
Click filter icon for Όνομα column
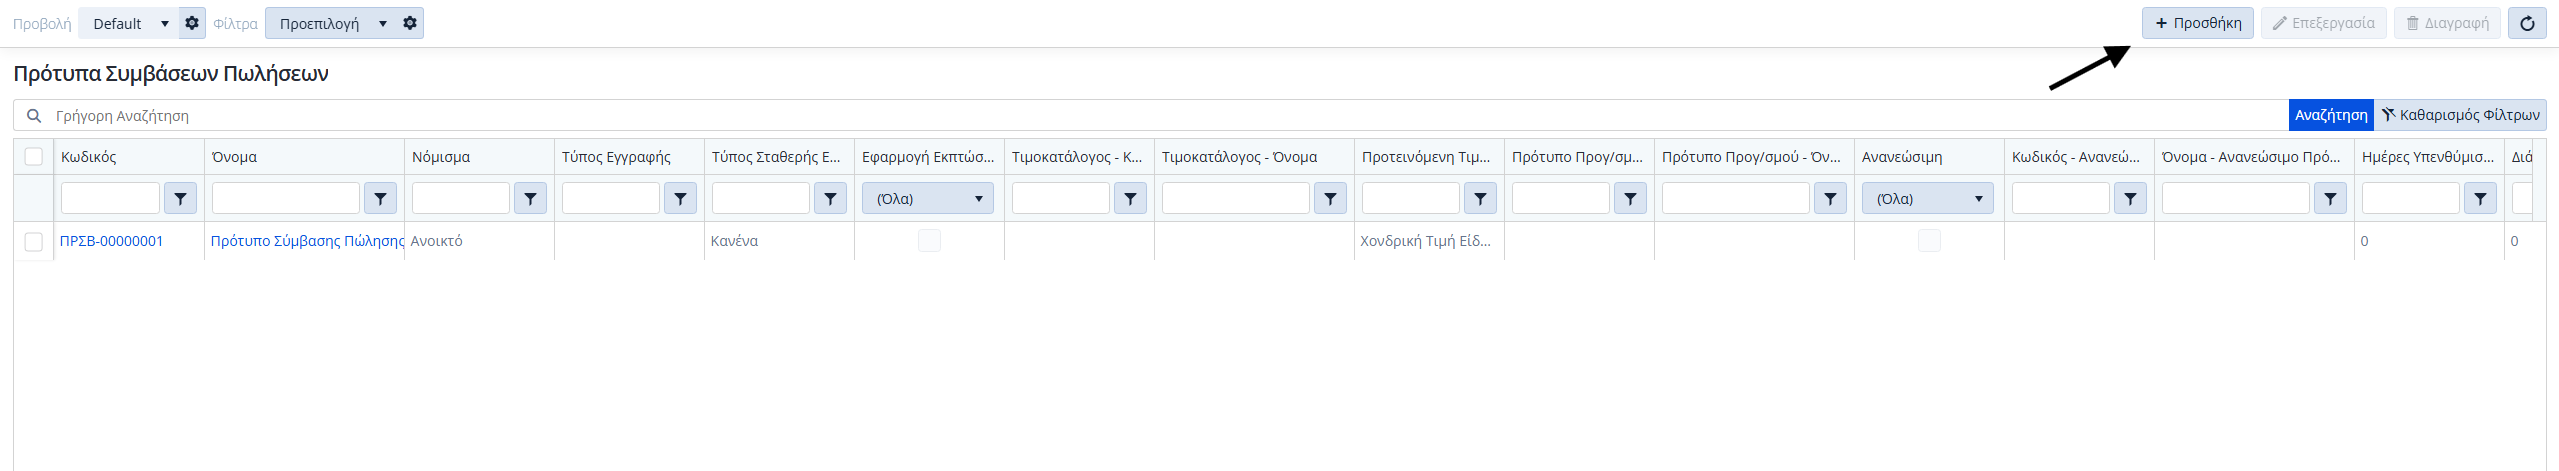380,199
